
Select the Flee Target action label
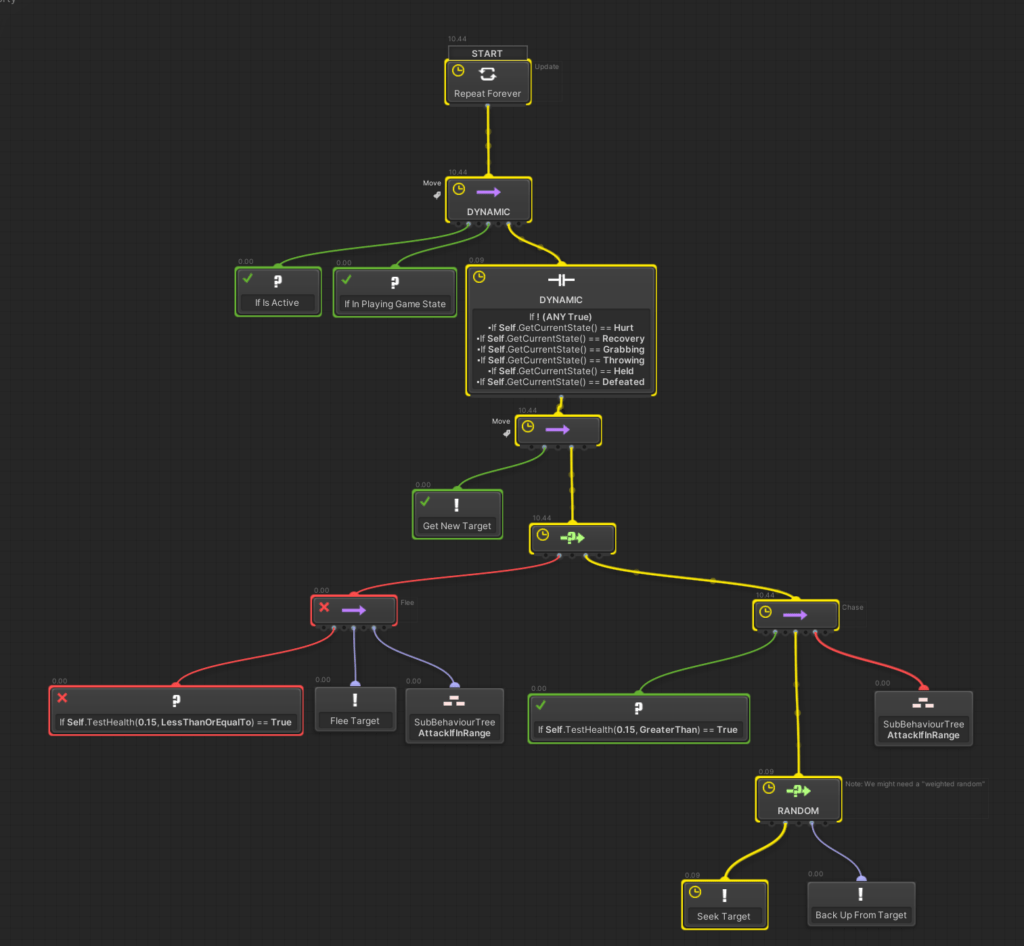(355, 721)
